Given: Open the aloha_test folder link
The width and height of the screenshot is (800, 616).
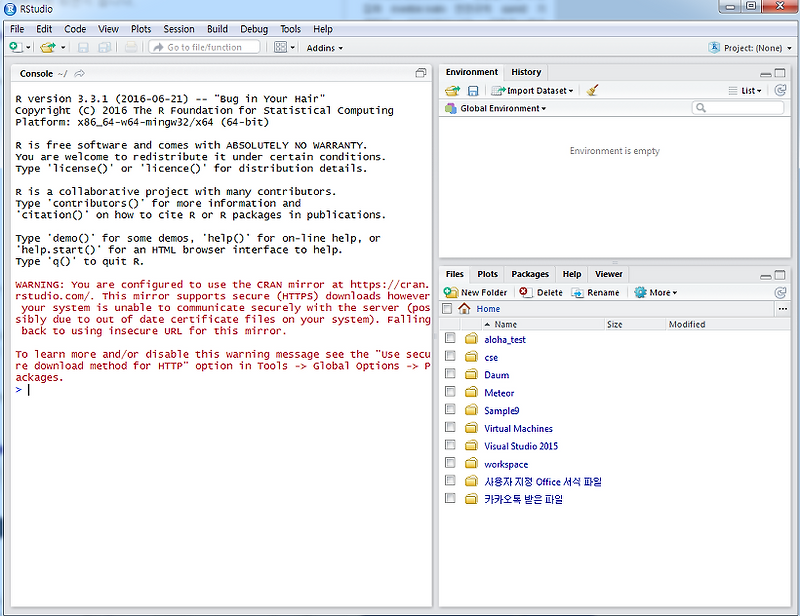Looking at the screenshot, I should pyautogui.click(x=505, y=339).
